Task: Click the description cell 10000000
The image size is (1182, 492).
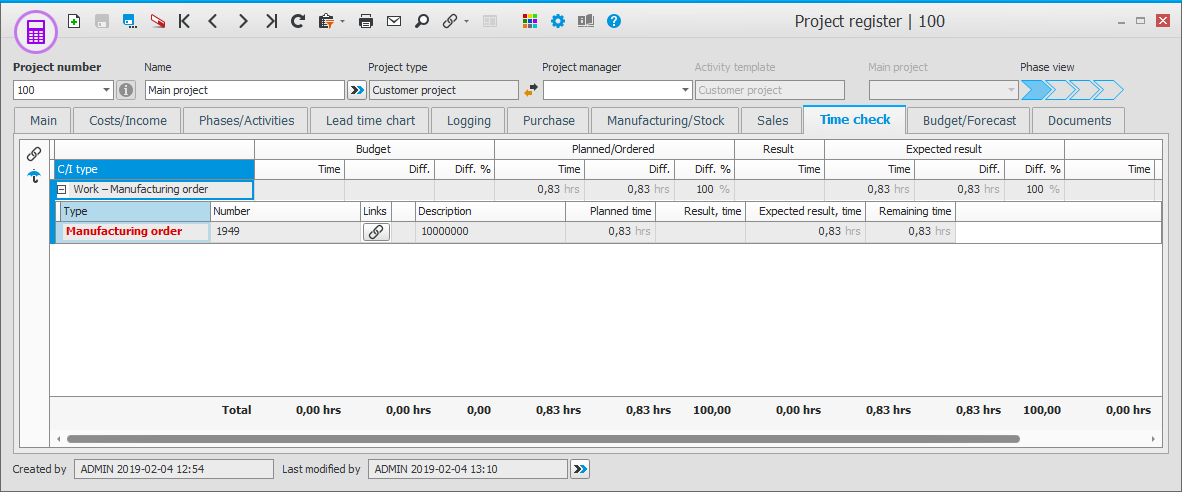Action: 490,232
